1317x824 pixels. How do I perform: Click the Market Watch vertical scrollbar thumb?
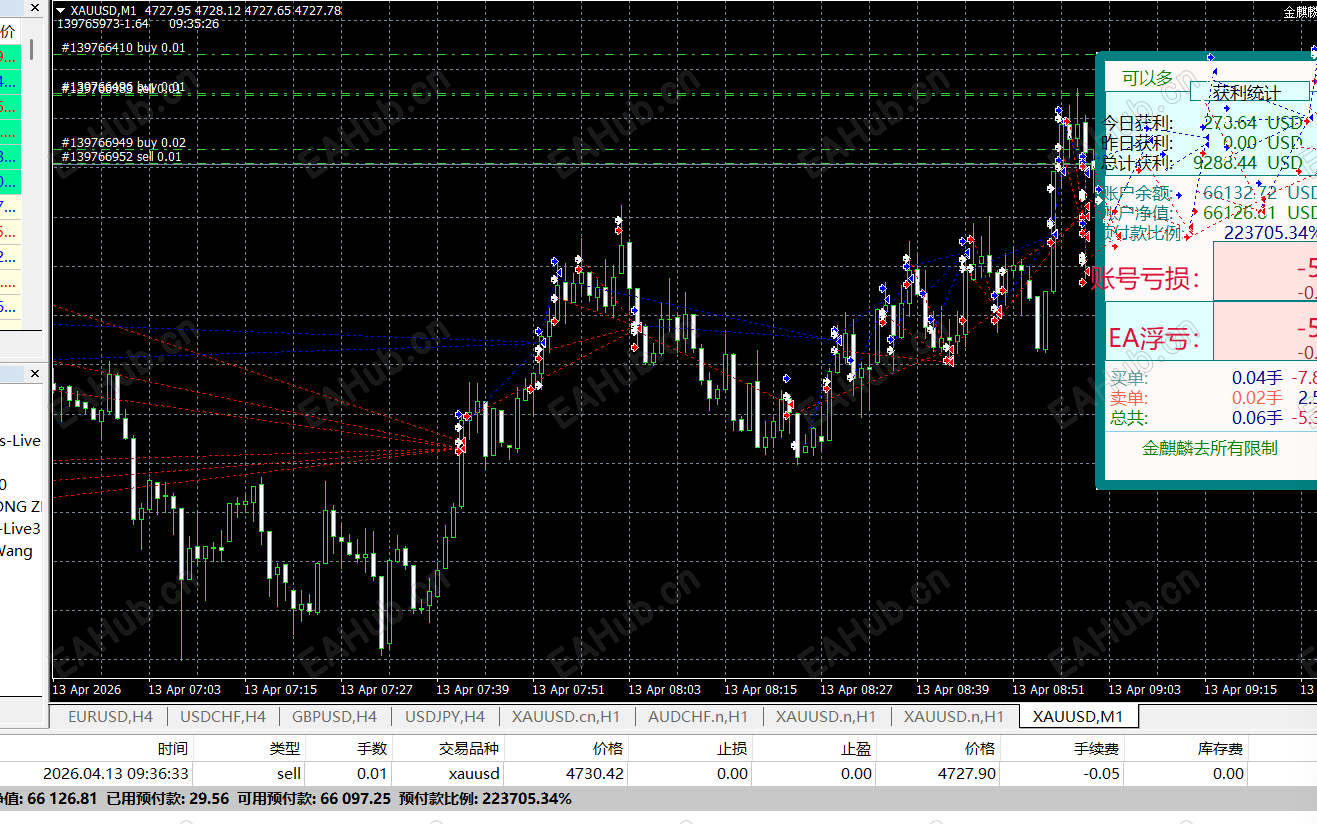(x=32, y=48)
